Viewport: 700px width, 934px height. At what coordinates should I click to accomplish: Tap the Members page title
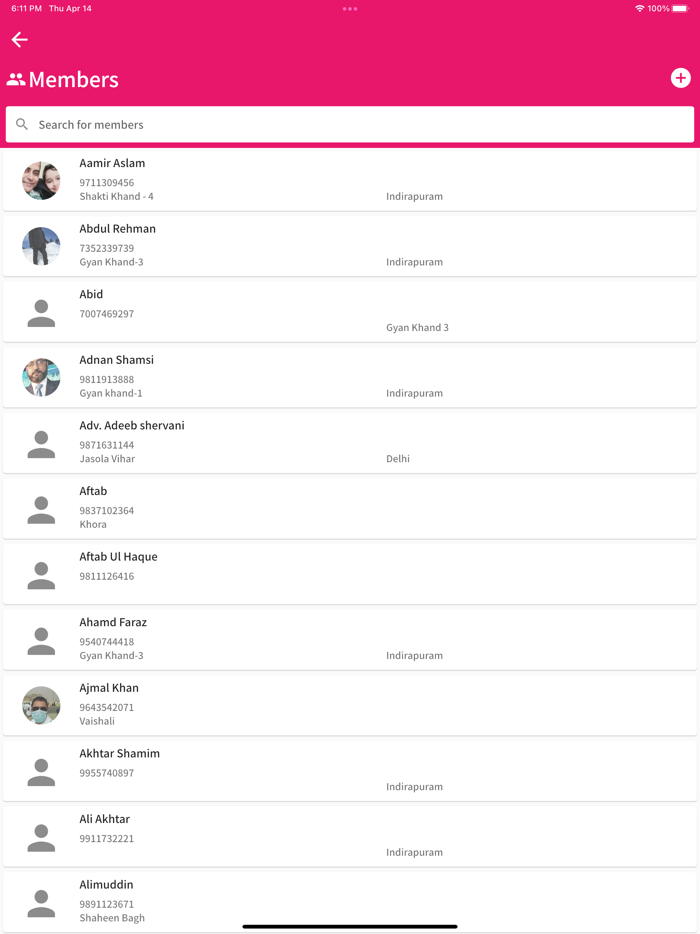click(x=74, y=80)
